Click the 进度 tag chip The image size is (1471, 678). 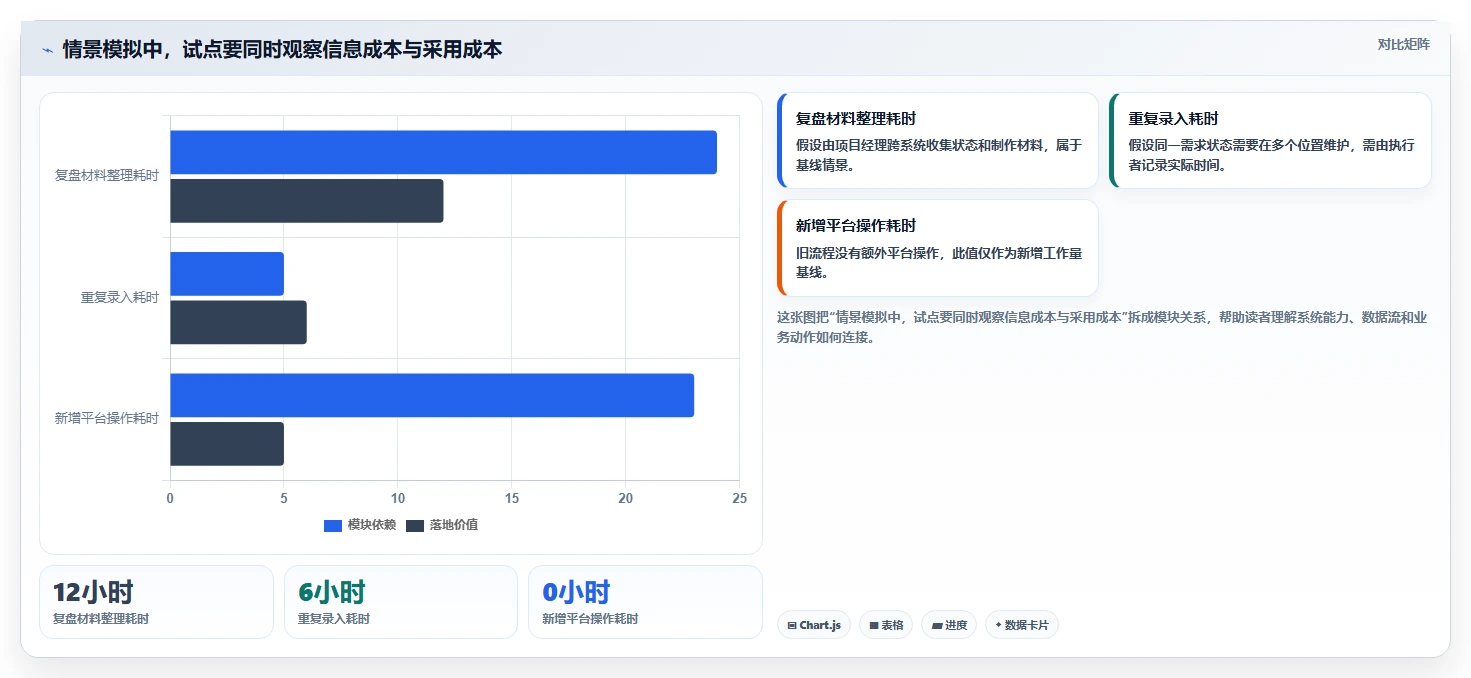pos(949,625)
